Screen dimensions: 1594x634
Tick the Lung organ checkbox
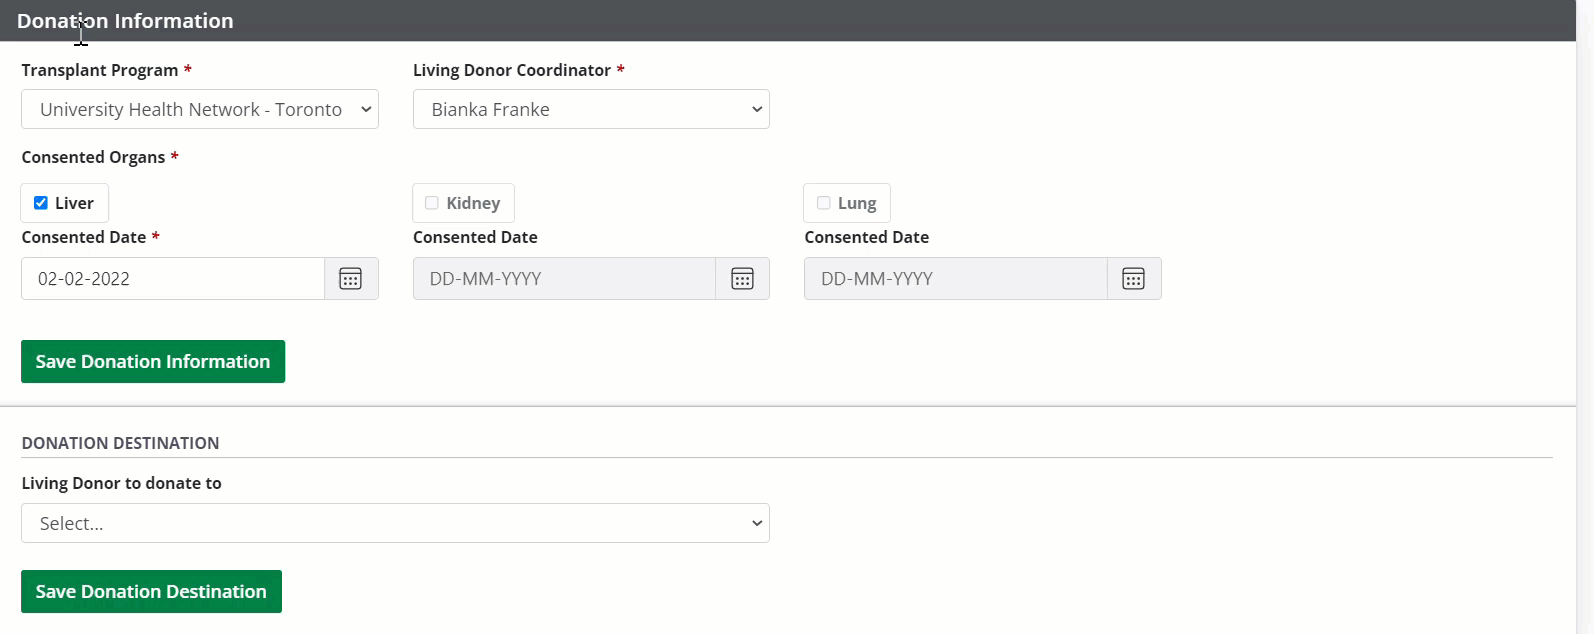(823, 203)
